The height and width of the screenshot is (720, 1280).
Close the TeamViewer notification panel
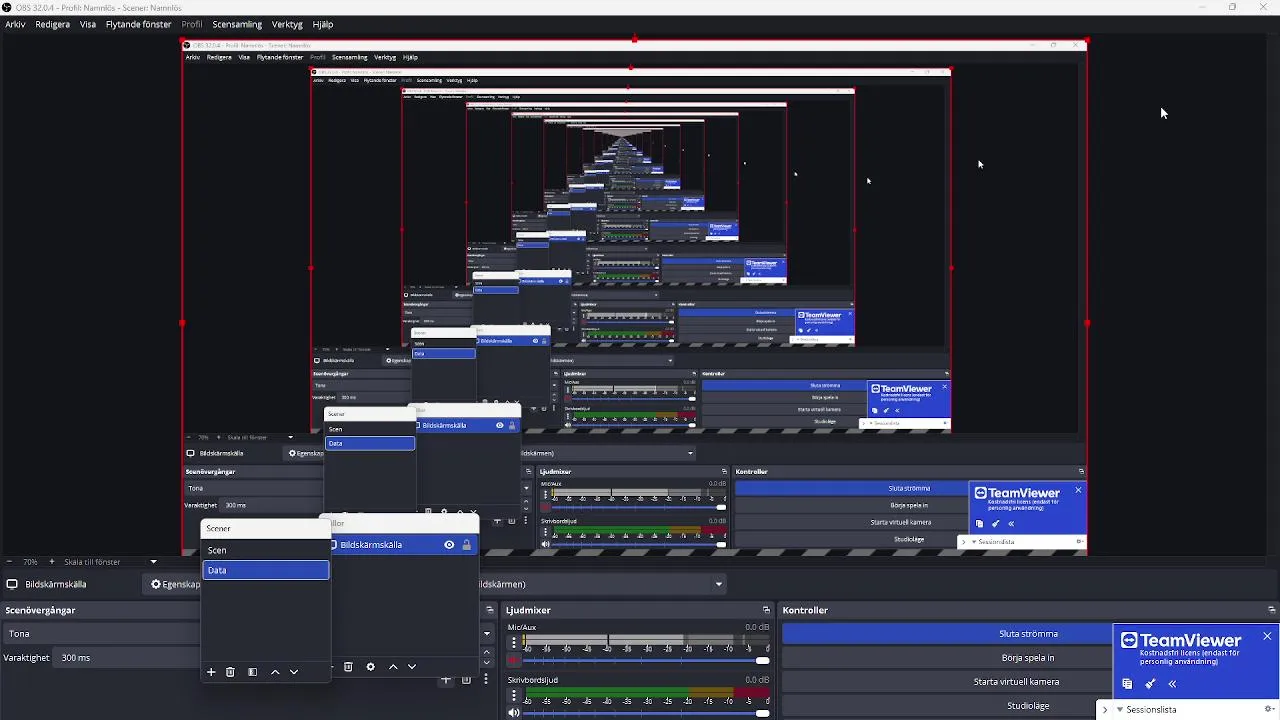coord(1267,637)
